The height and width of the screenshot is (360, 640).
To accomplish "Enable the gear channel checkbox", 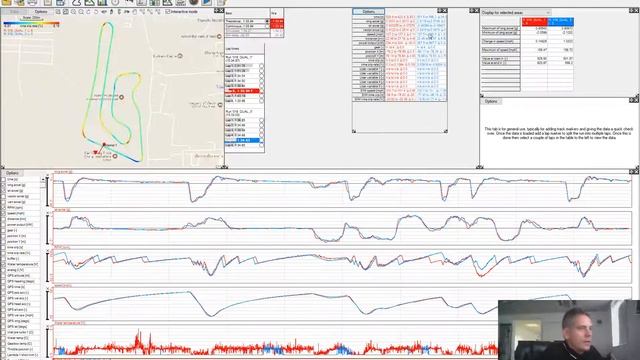I will pyautogui.click(x=3, y=230).
